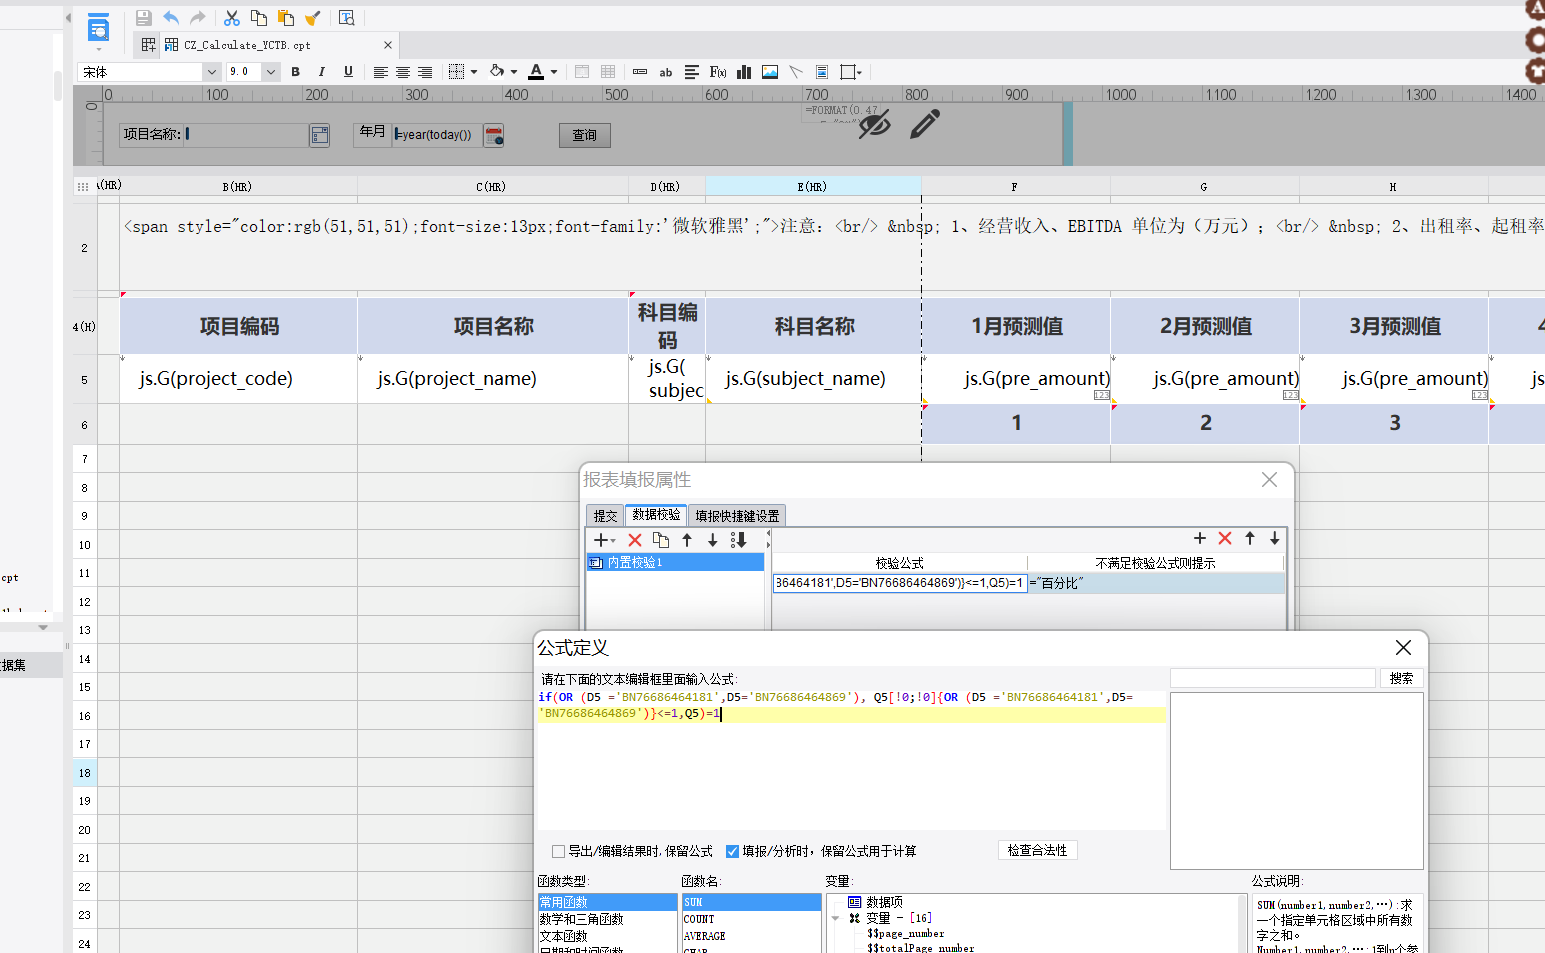Screen dimensions: 1545x953
Task: Click the function search input field
Action: [1273, 678]
